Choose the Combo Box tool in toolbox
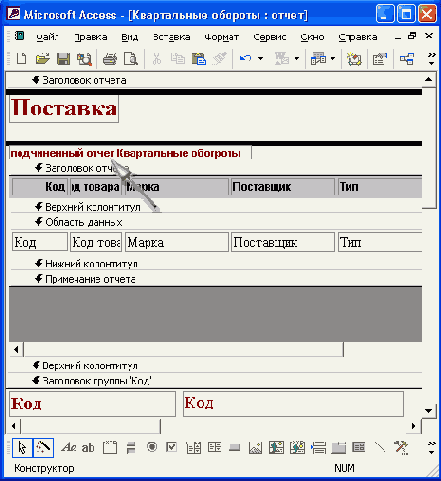The width and height of the screenshot is (441, 481). tap(193, 447)
